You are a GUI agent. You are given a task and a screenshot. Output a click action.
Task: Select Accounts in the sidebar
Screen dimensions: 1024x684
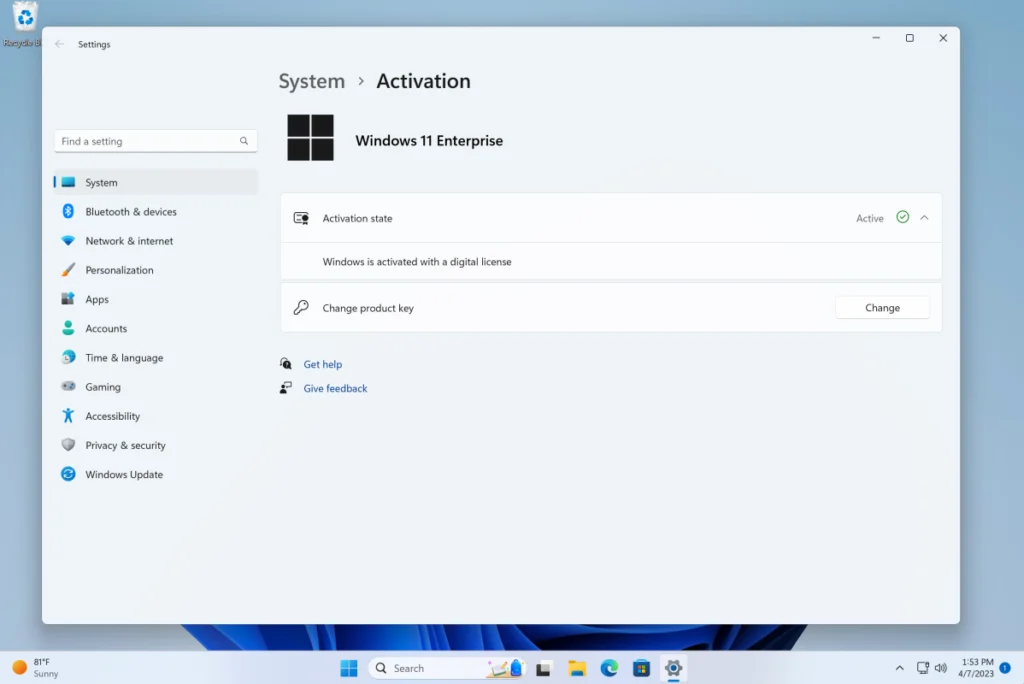(x=106, y=328)
